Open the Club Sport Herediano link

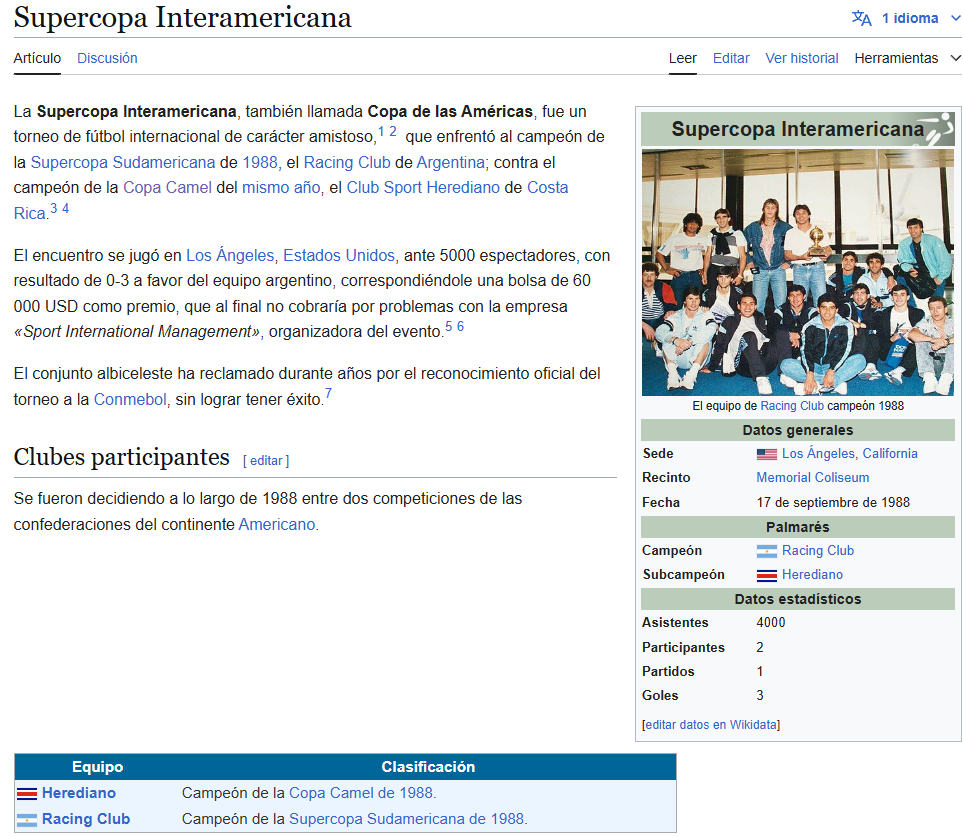pos(423,187)
